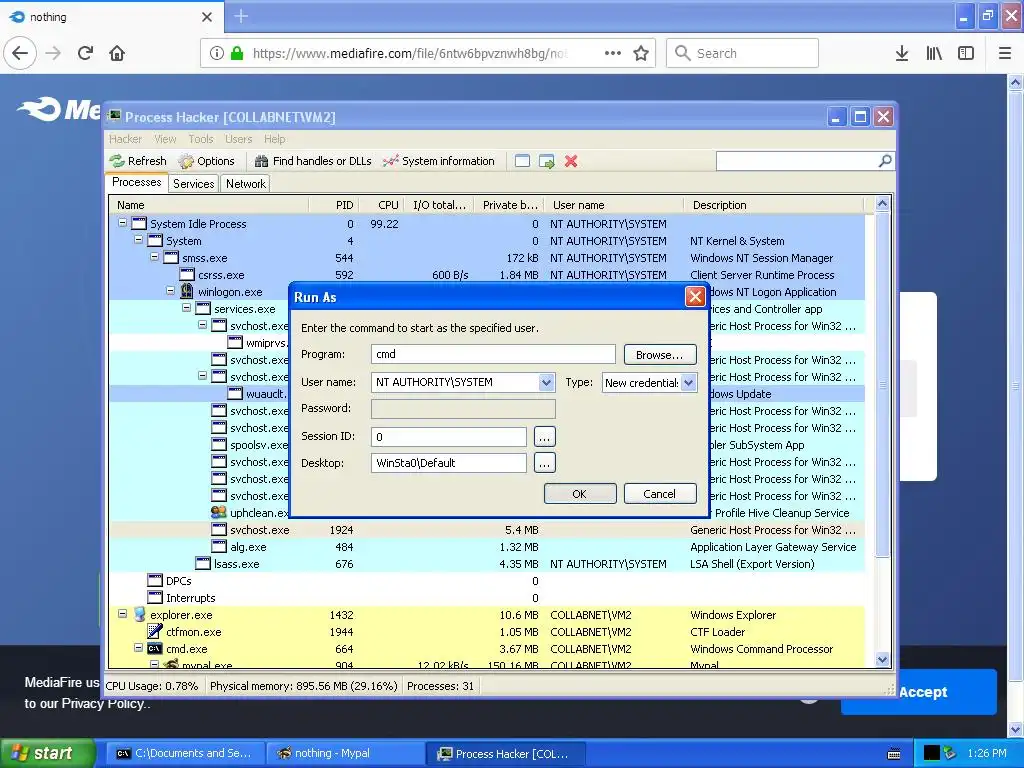Select the winlogon.exe process icon
The width and height of the screenshot is (1024, 768).
(x=187, y=291)
